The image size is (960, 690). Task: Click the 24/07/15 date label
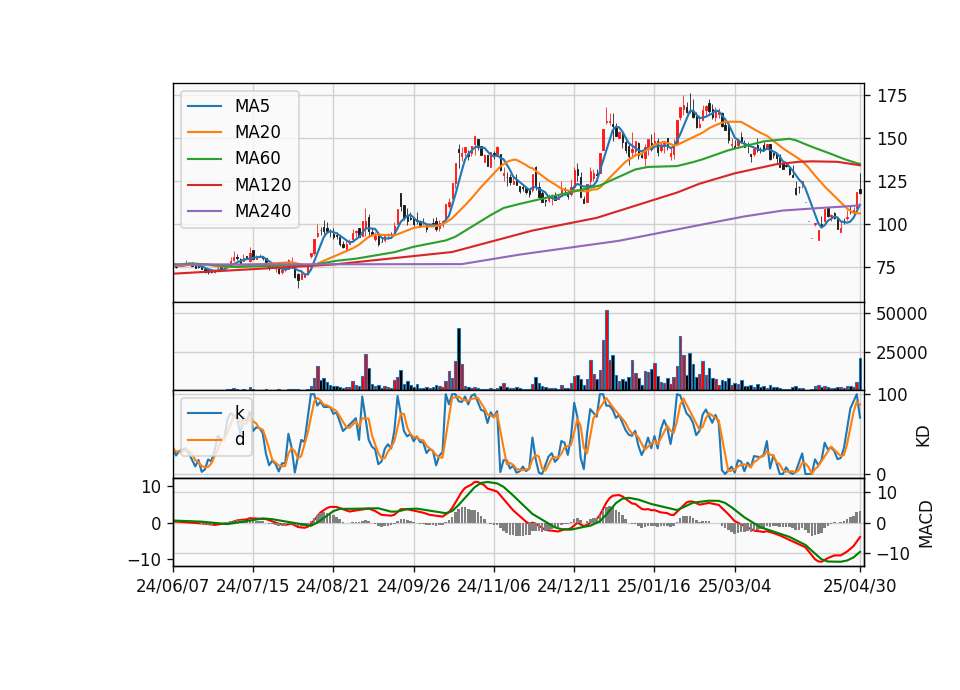252,586
